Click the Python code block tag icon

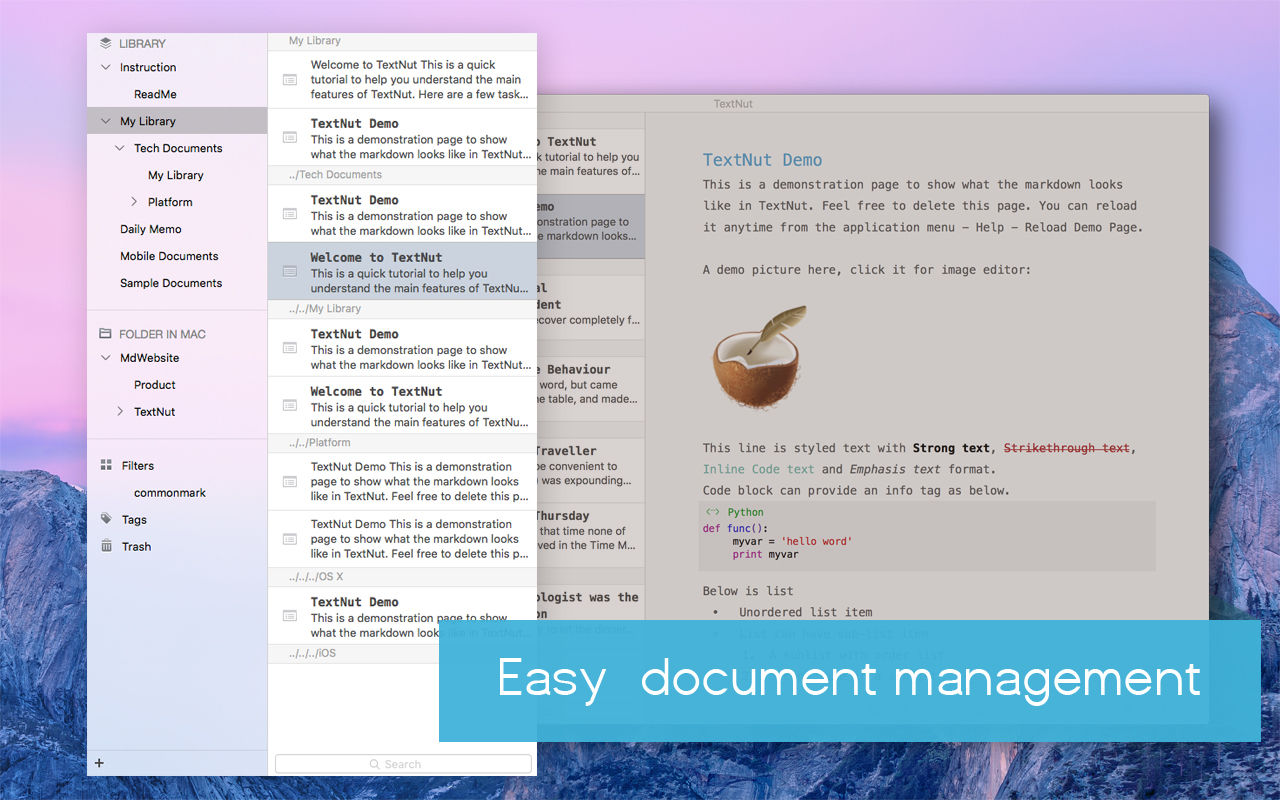[712, 512]
